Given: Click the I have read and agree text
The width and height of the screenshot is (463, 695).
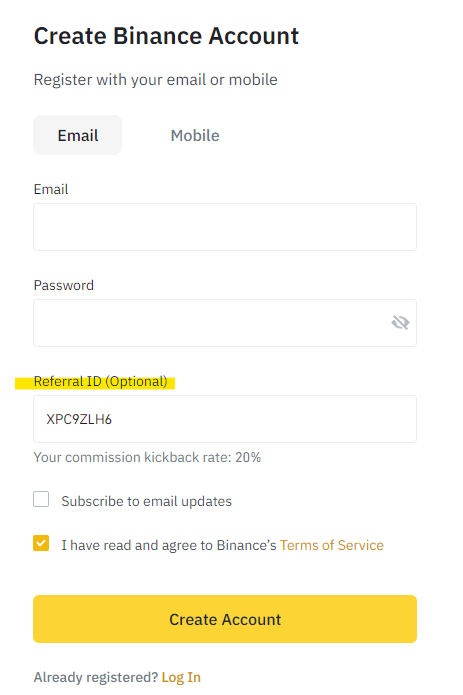Looking at the screenshot, I should 169,545.
